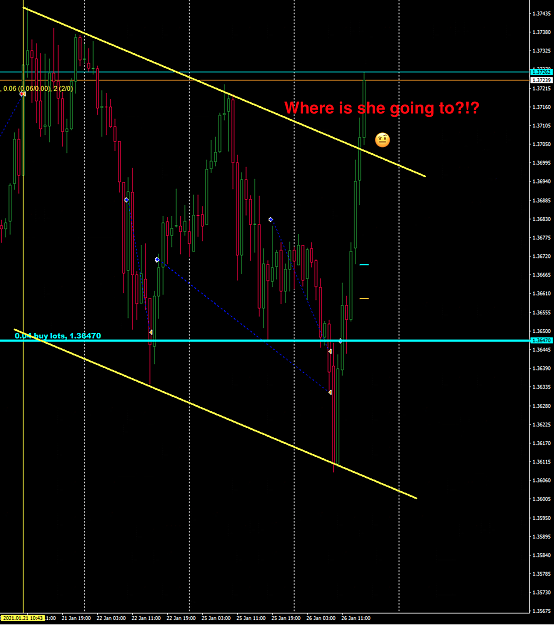
Task: Click the cyan 1.36470 price tag on the axis
Action: (541, 340)
